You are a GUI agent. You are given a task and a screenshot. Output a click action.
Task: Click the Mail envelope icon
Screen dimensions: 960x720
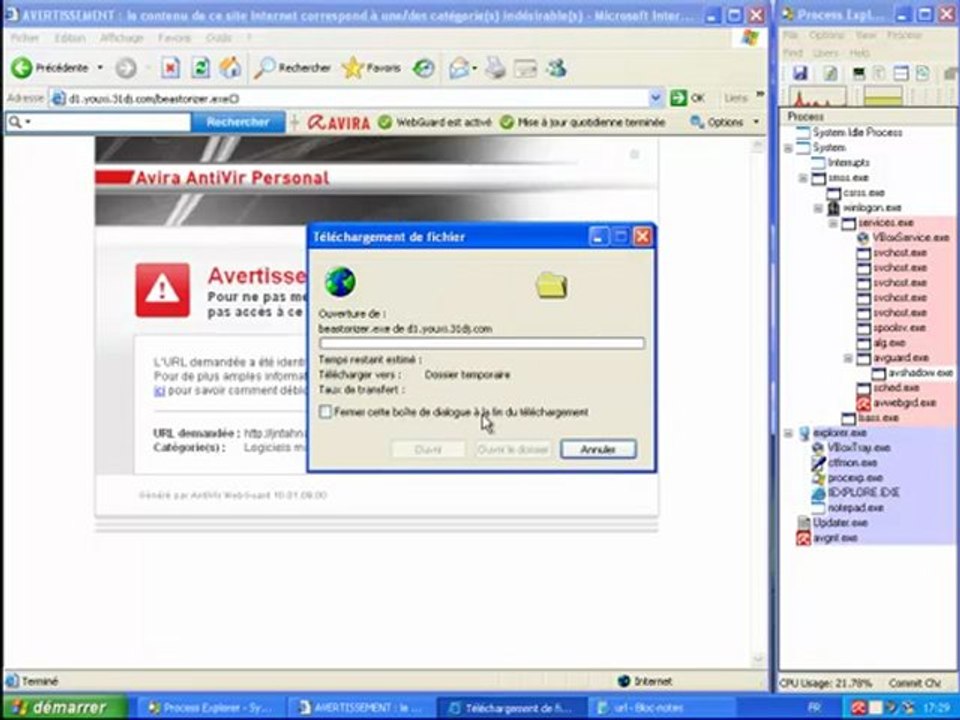(459, 68)
